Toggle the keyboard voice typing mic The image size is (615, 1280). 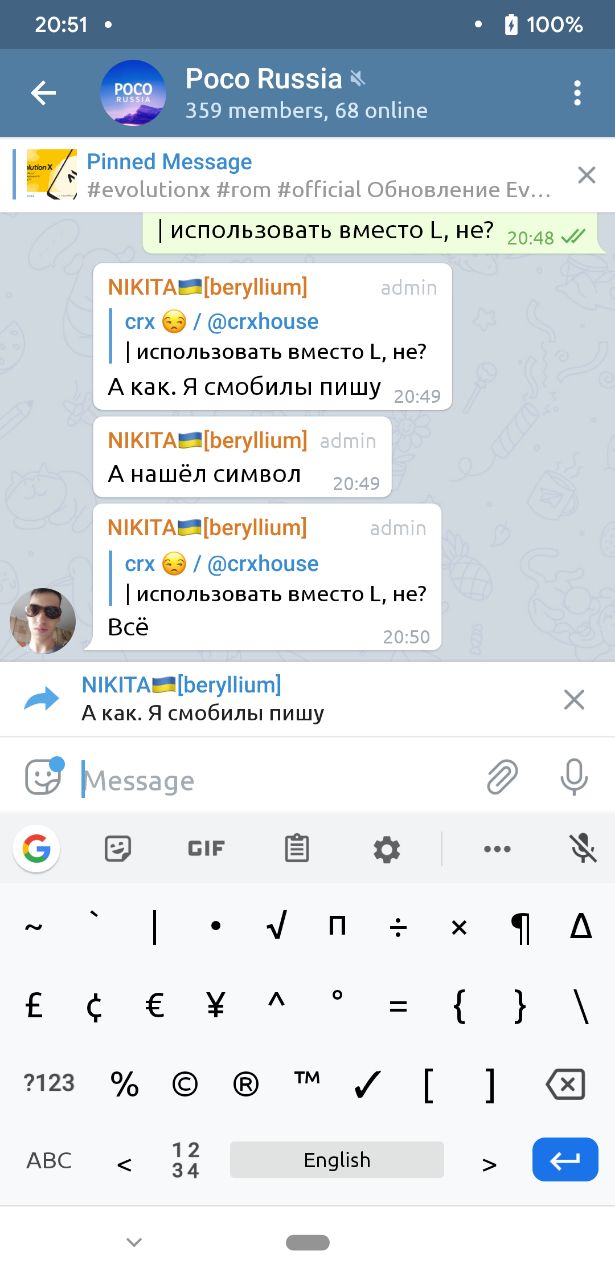(x=583, y=849)
